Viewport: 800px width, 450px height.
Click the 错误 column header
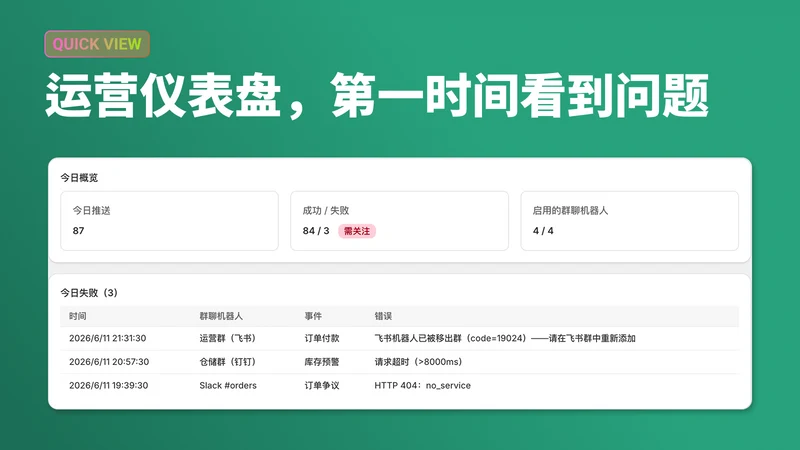[x=383, y=316]
